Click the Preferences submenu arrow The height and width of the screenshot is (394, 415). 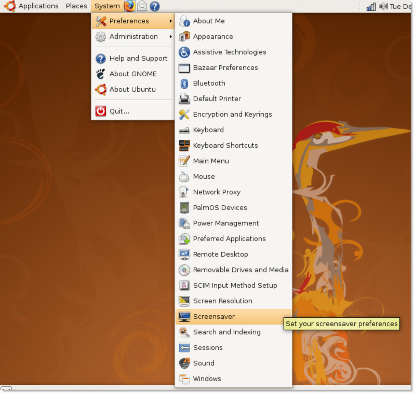[171, 21]
